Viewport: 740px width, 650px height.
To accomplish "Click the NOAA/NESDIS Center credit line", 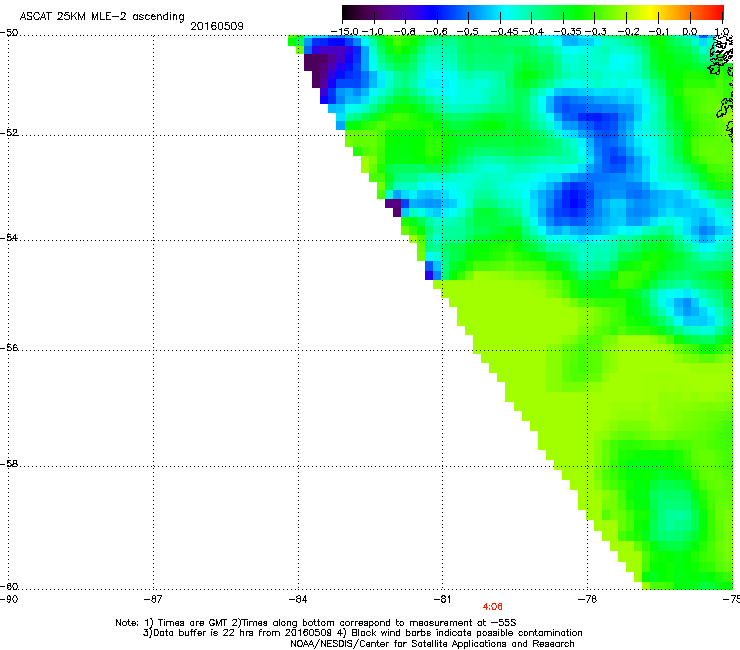I will click(x=432, y=644).
